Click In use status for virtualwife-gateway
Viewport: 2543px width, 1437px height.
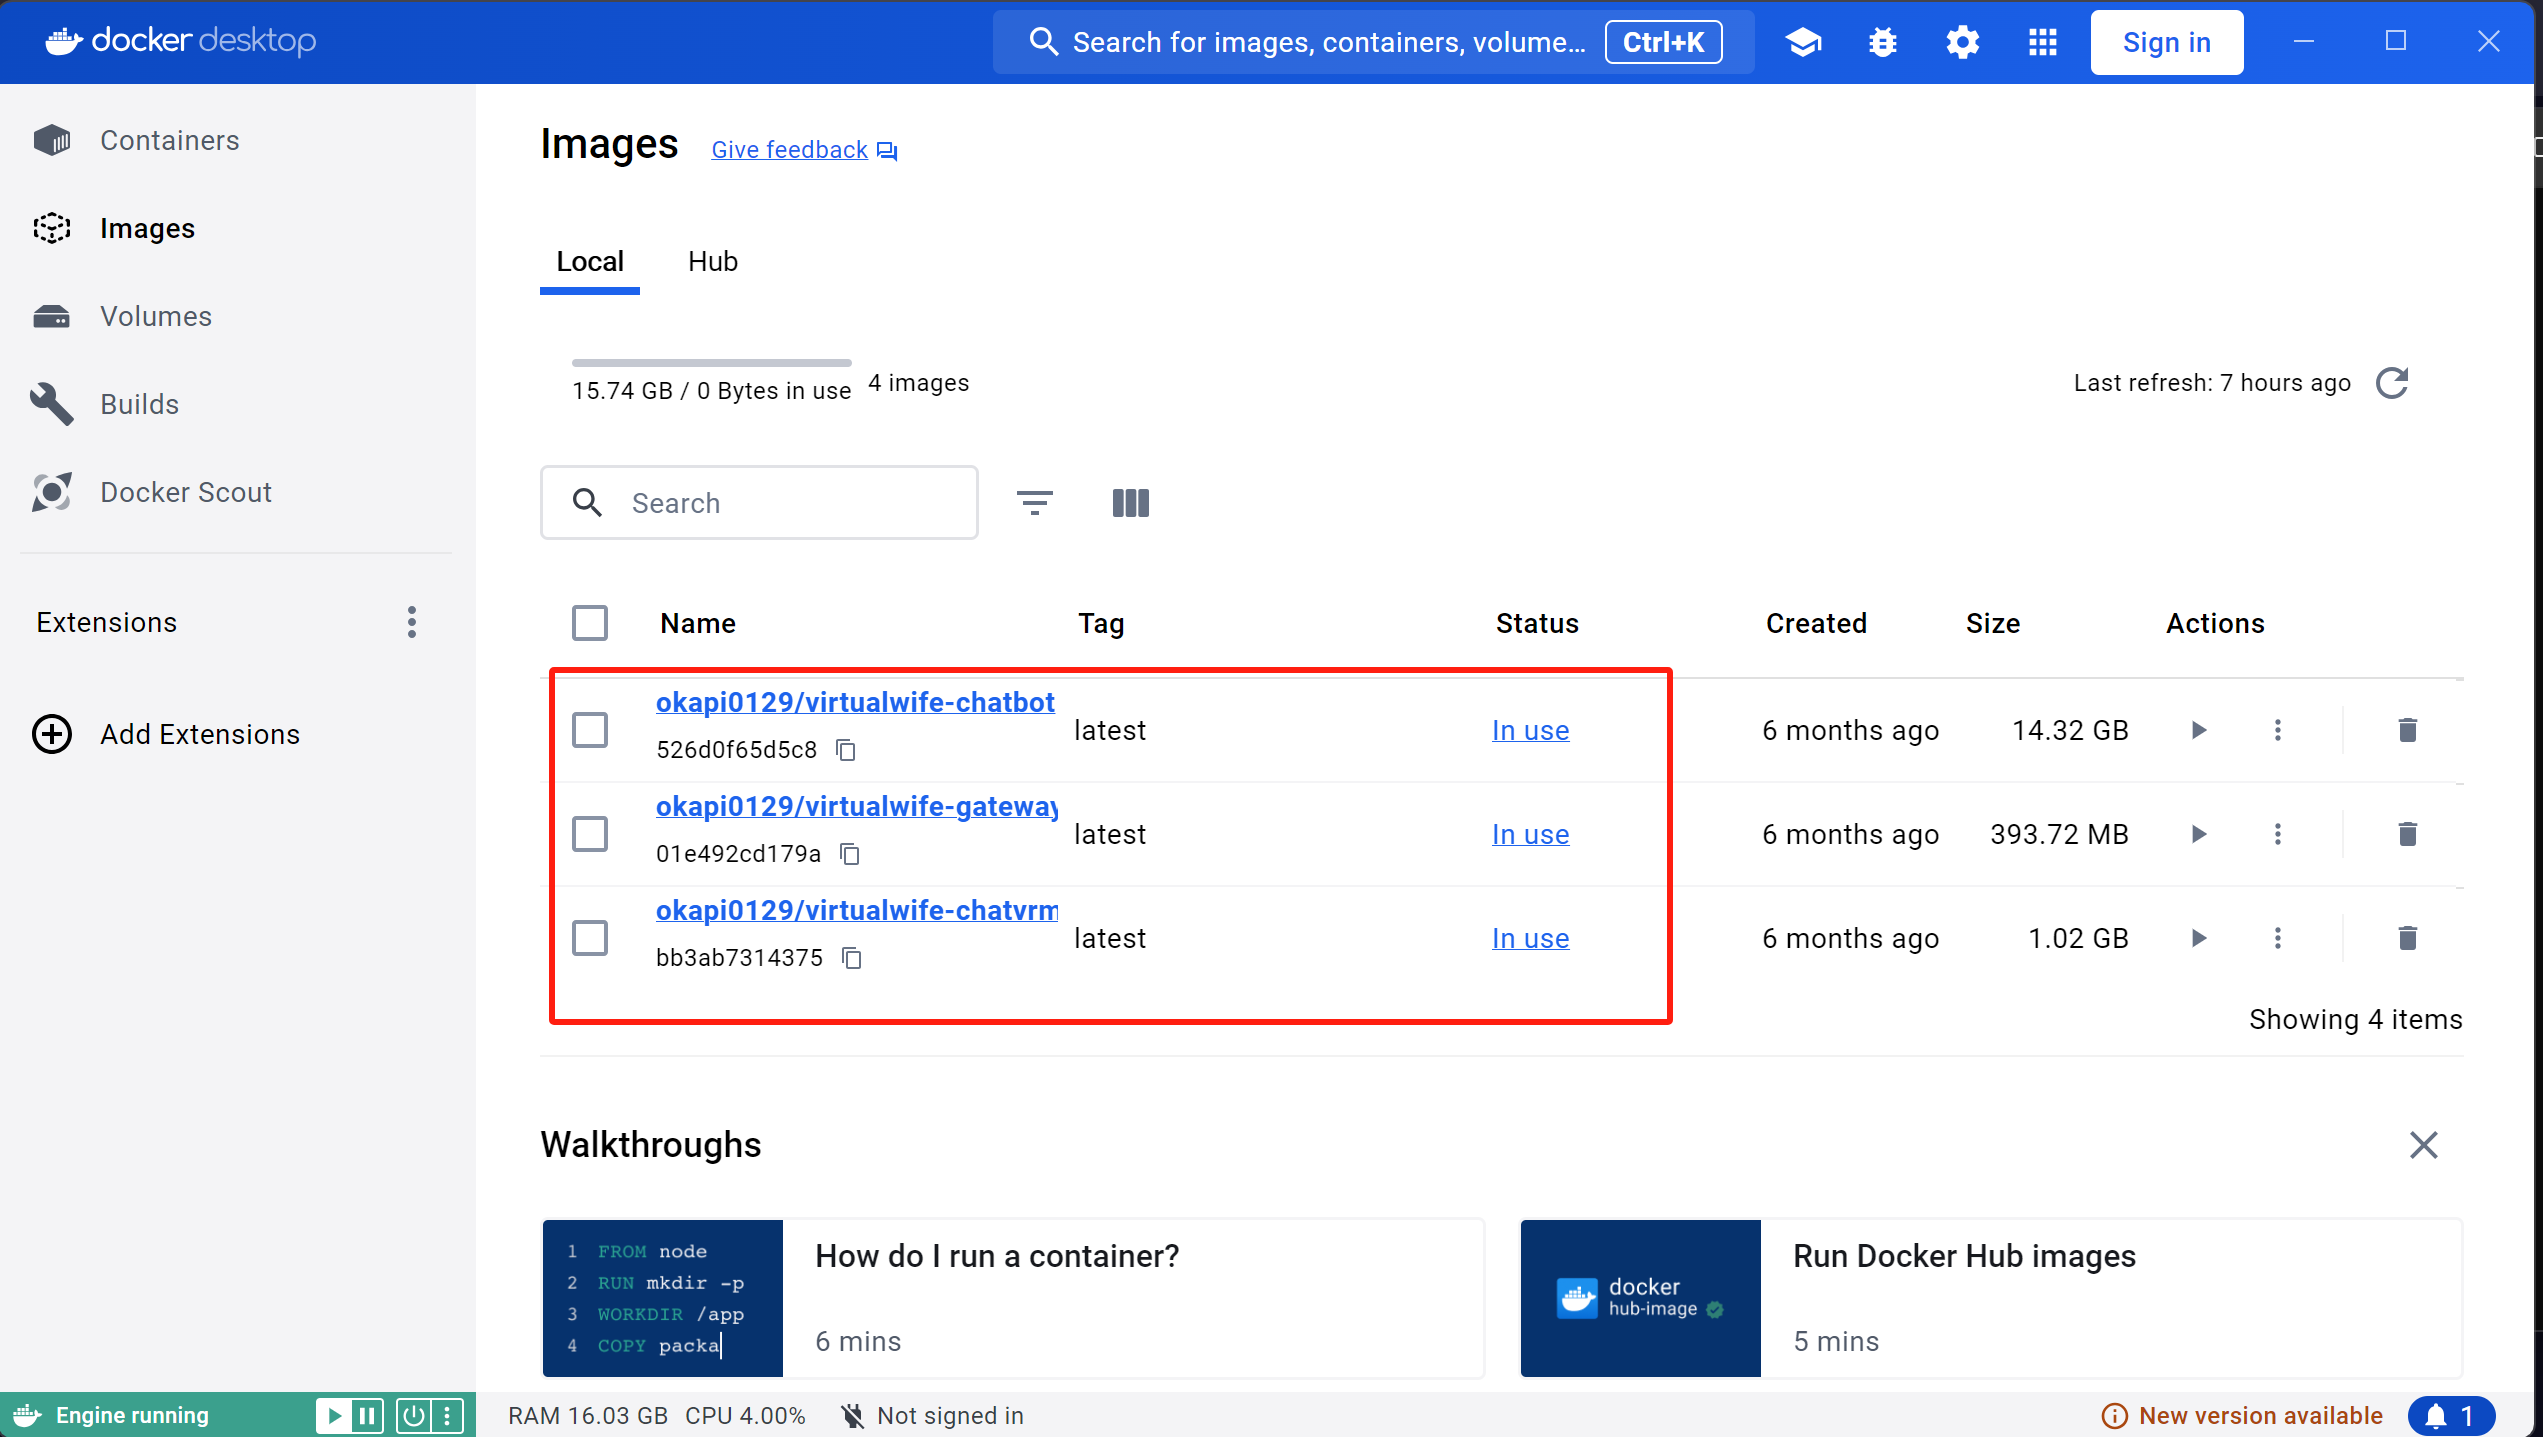pyautogui.click(x=1530, y=834)
